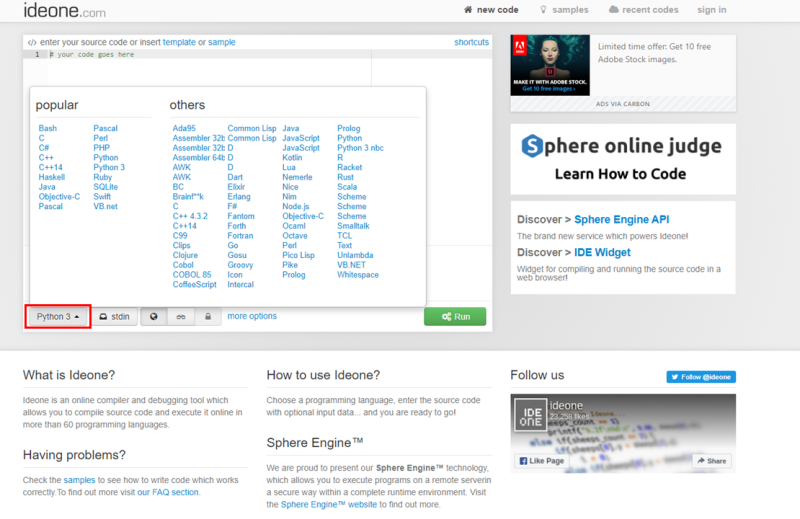This screenshot has height=519, width=800.
Task: Choose Smalltalk language
Action: tap(353, 226)
